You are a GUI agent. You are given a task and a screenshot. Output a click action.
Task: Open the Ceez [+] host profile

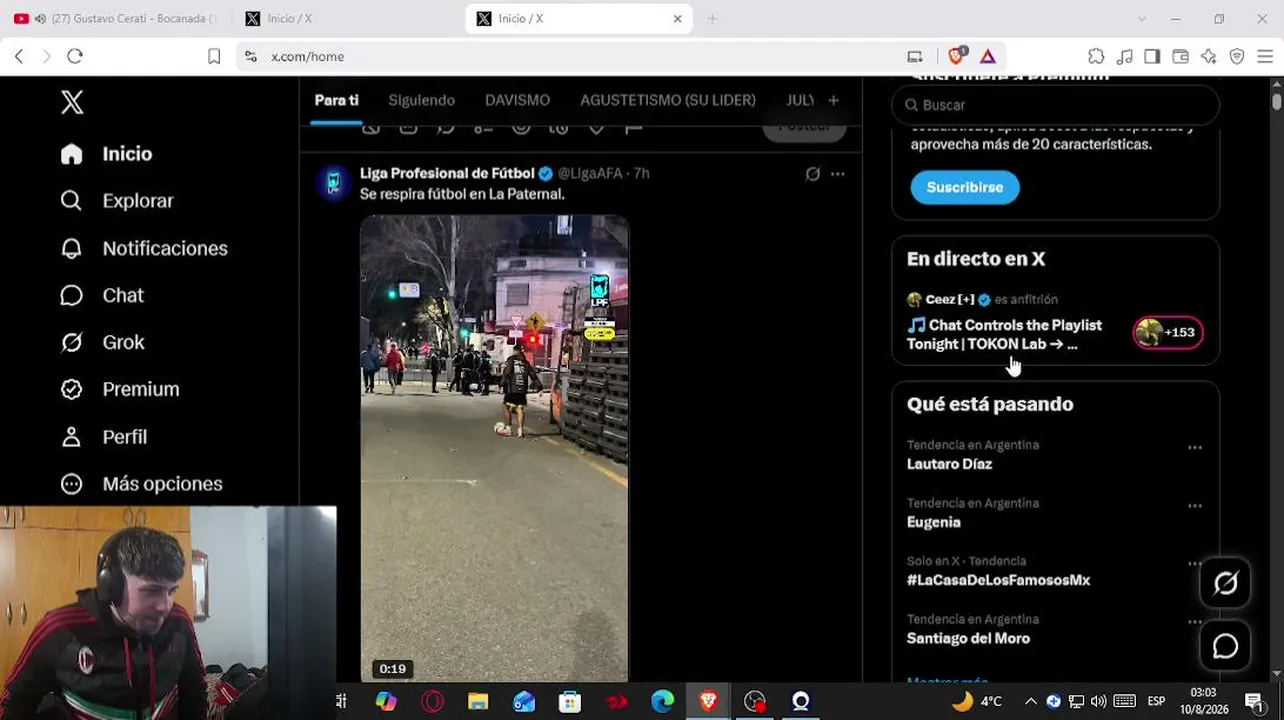949,299
